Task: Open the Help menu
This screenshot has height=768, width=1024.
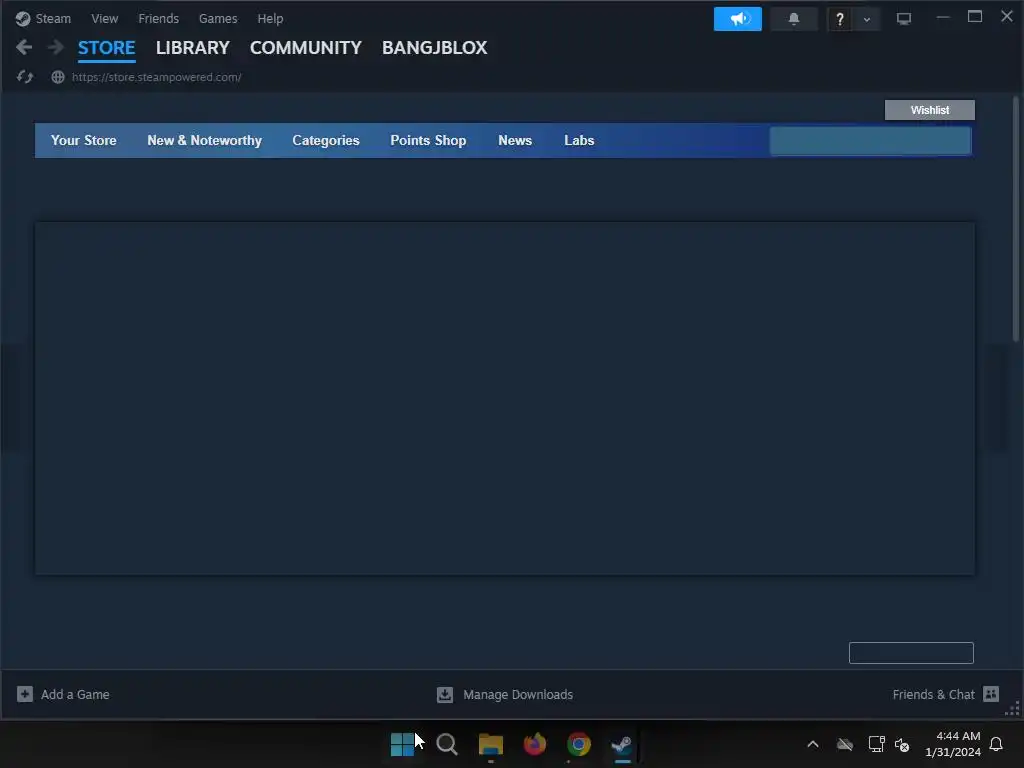Action: 270,18
